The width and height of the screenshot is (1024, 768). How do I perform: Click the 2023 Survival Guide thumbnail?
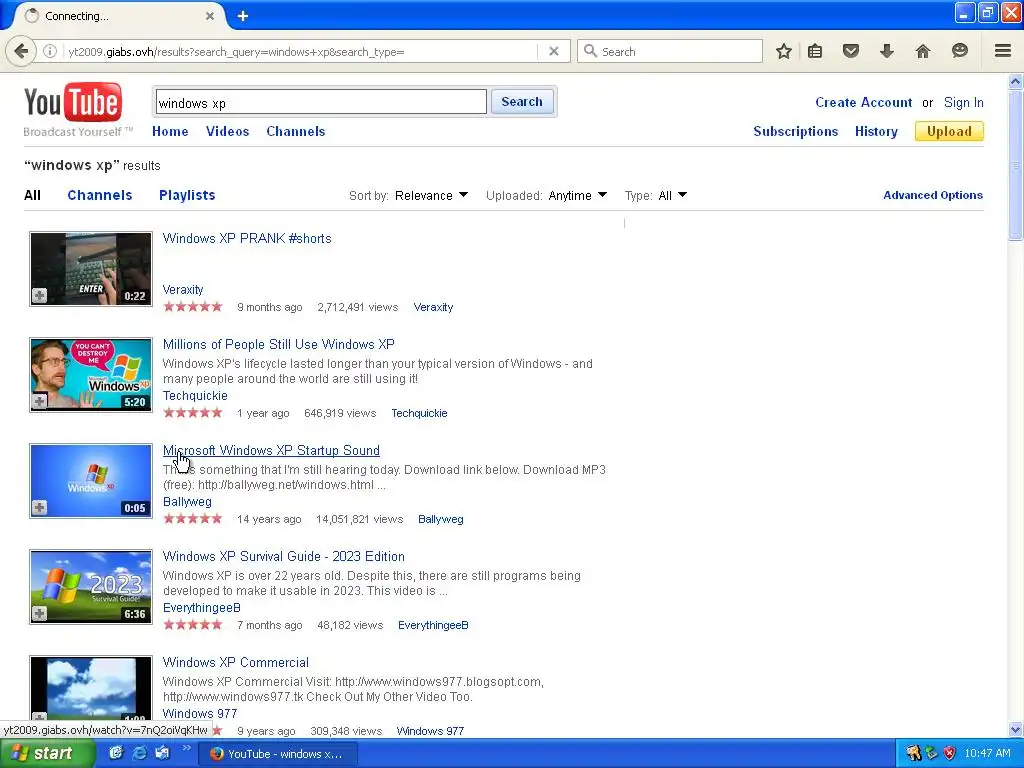(x=91, y=586)
